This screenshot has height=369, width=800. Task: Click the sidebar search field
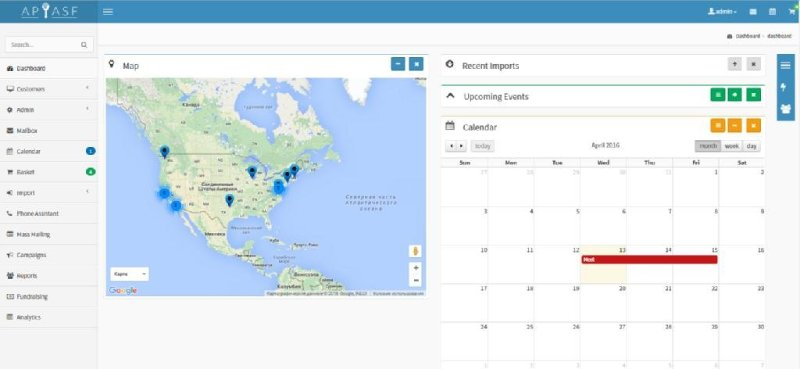(x=49, y=44)
